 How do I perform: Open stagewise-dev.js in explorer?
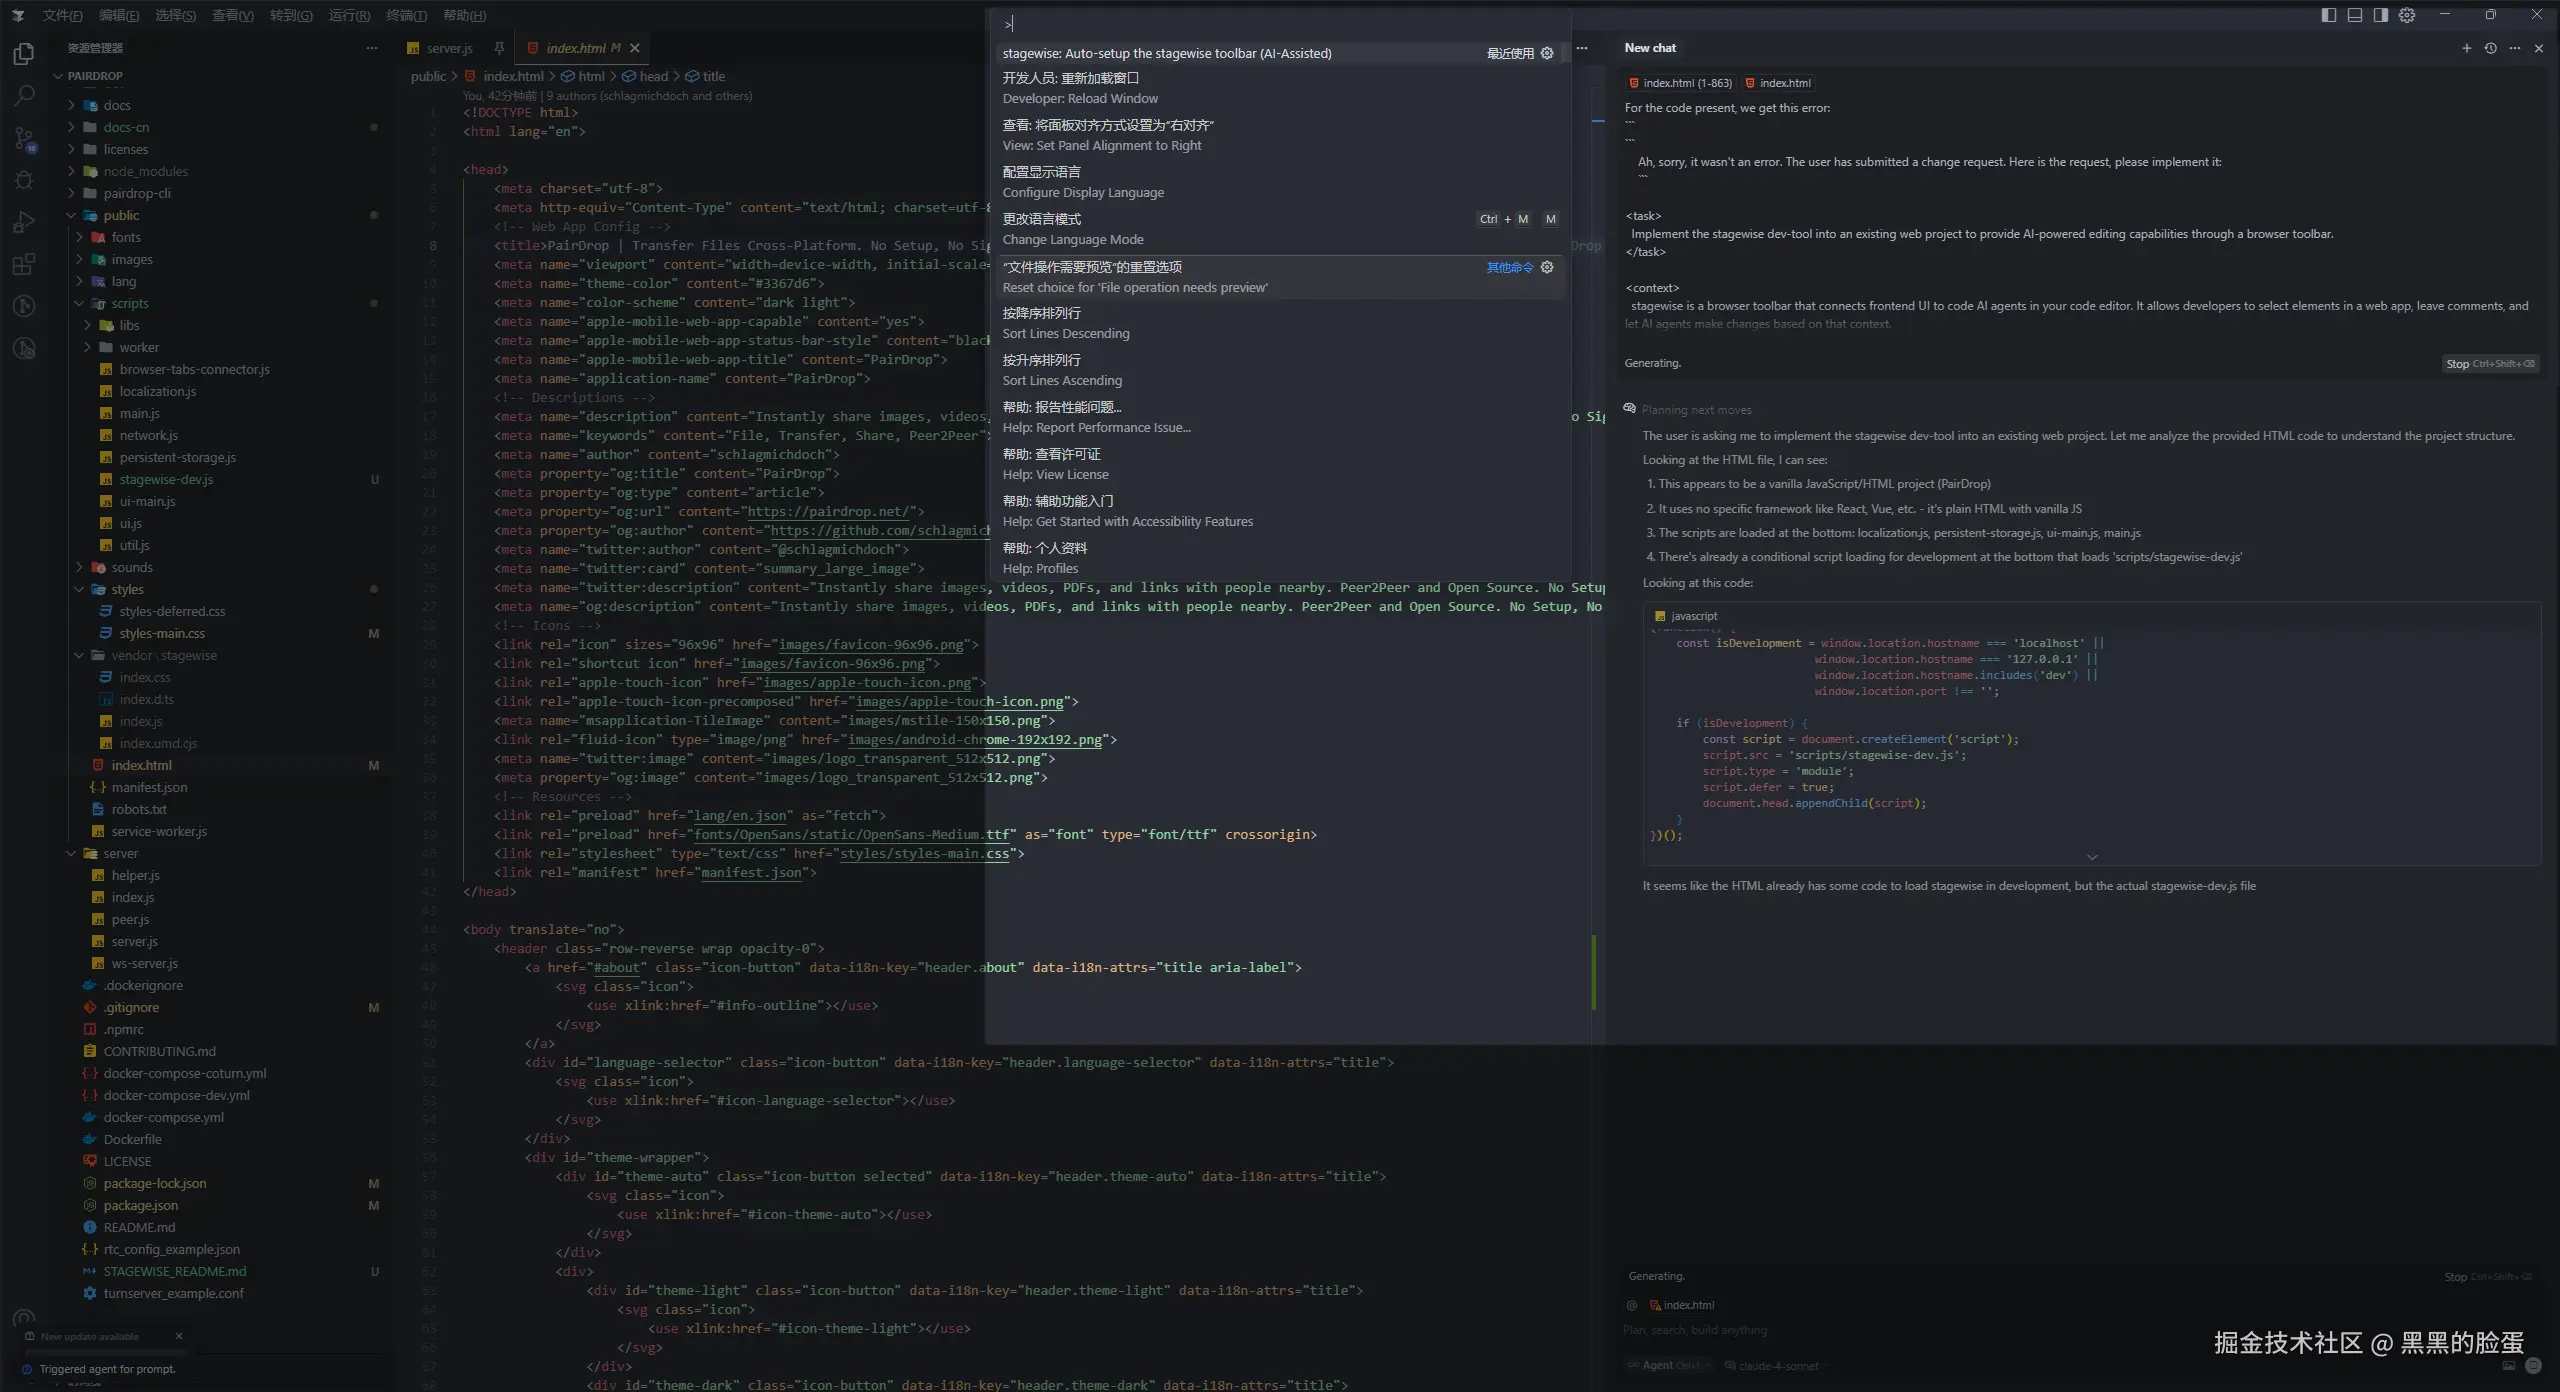coord(166,479)
